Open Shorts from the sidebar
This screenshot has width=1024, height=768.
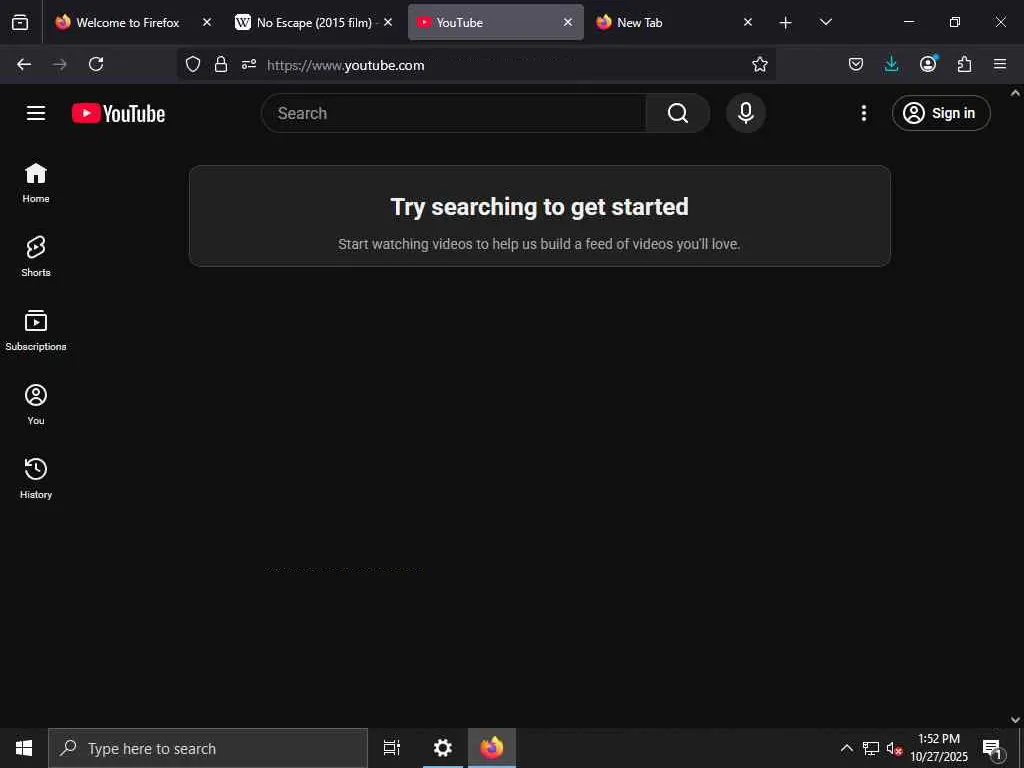tap(36, 257)
